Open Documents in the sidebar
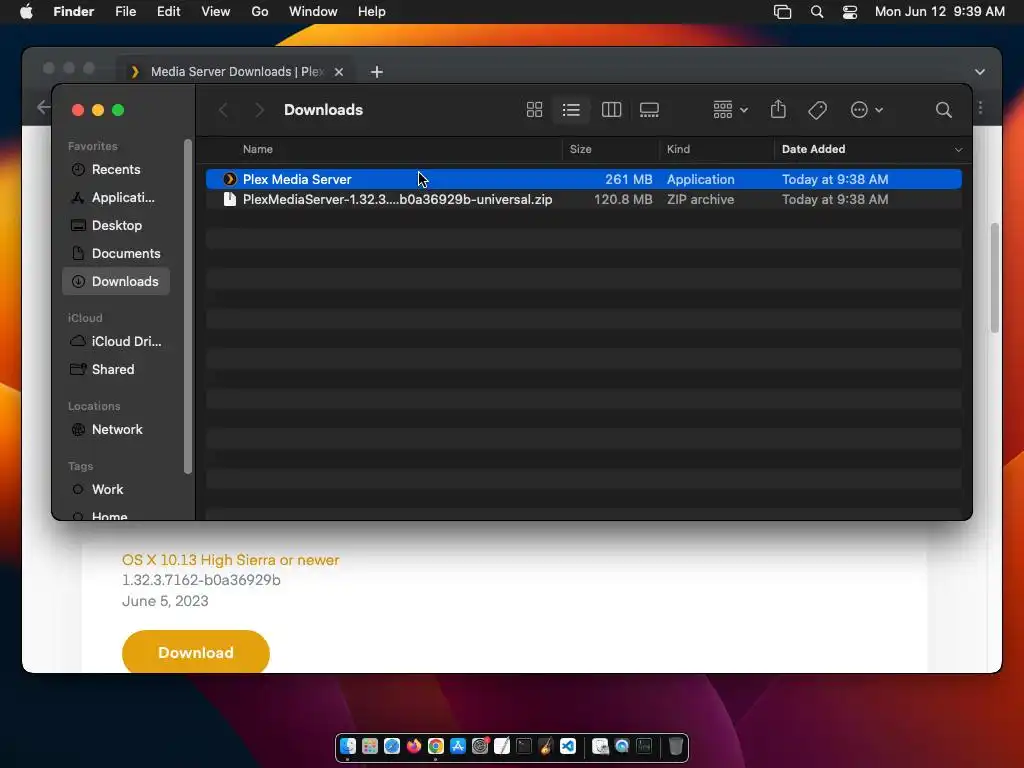Image resolution: width=1024 pixels, height=768 pixels. [116, 253]
